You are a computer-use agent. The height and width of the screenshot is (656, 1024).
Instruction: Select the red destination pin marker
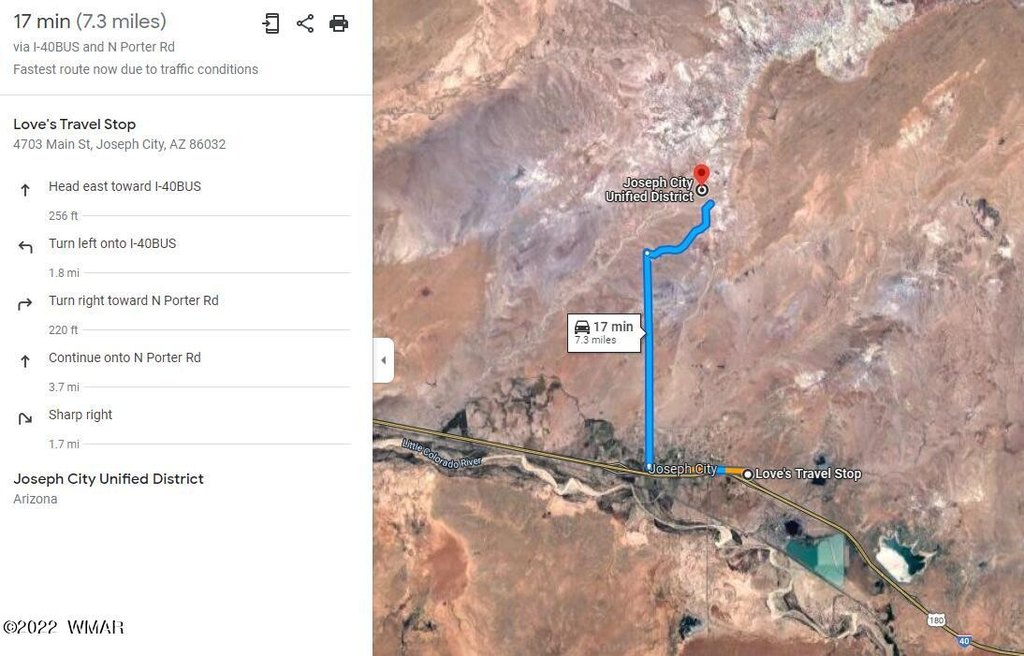click(701, 174)
